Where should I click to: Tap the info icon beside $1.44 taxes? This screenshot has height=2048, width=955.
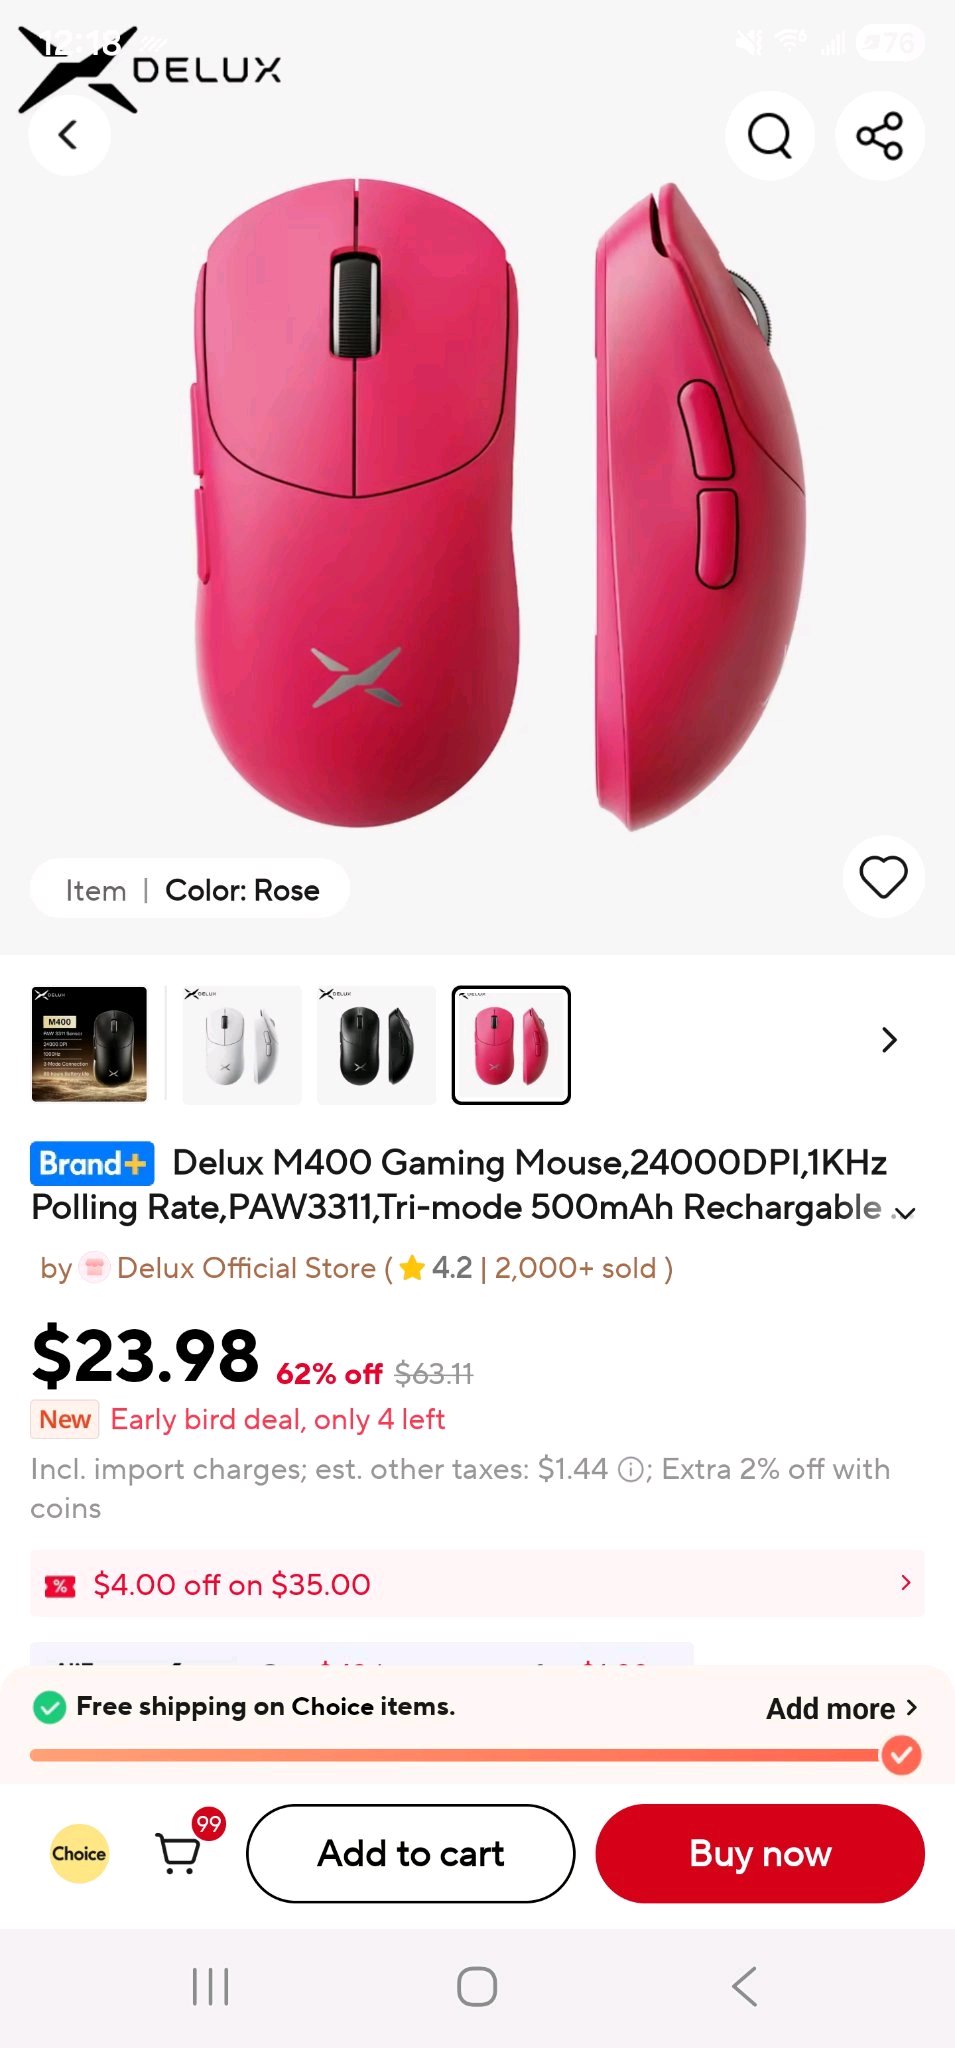tap(630, 1470)
